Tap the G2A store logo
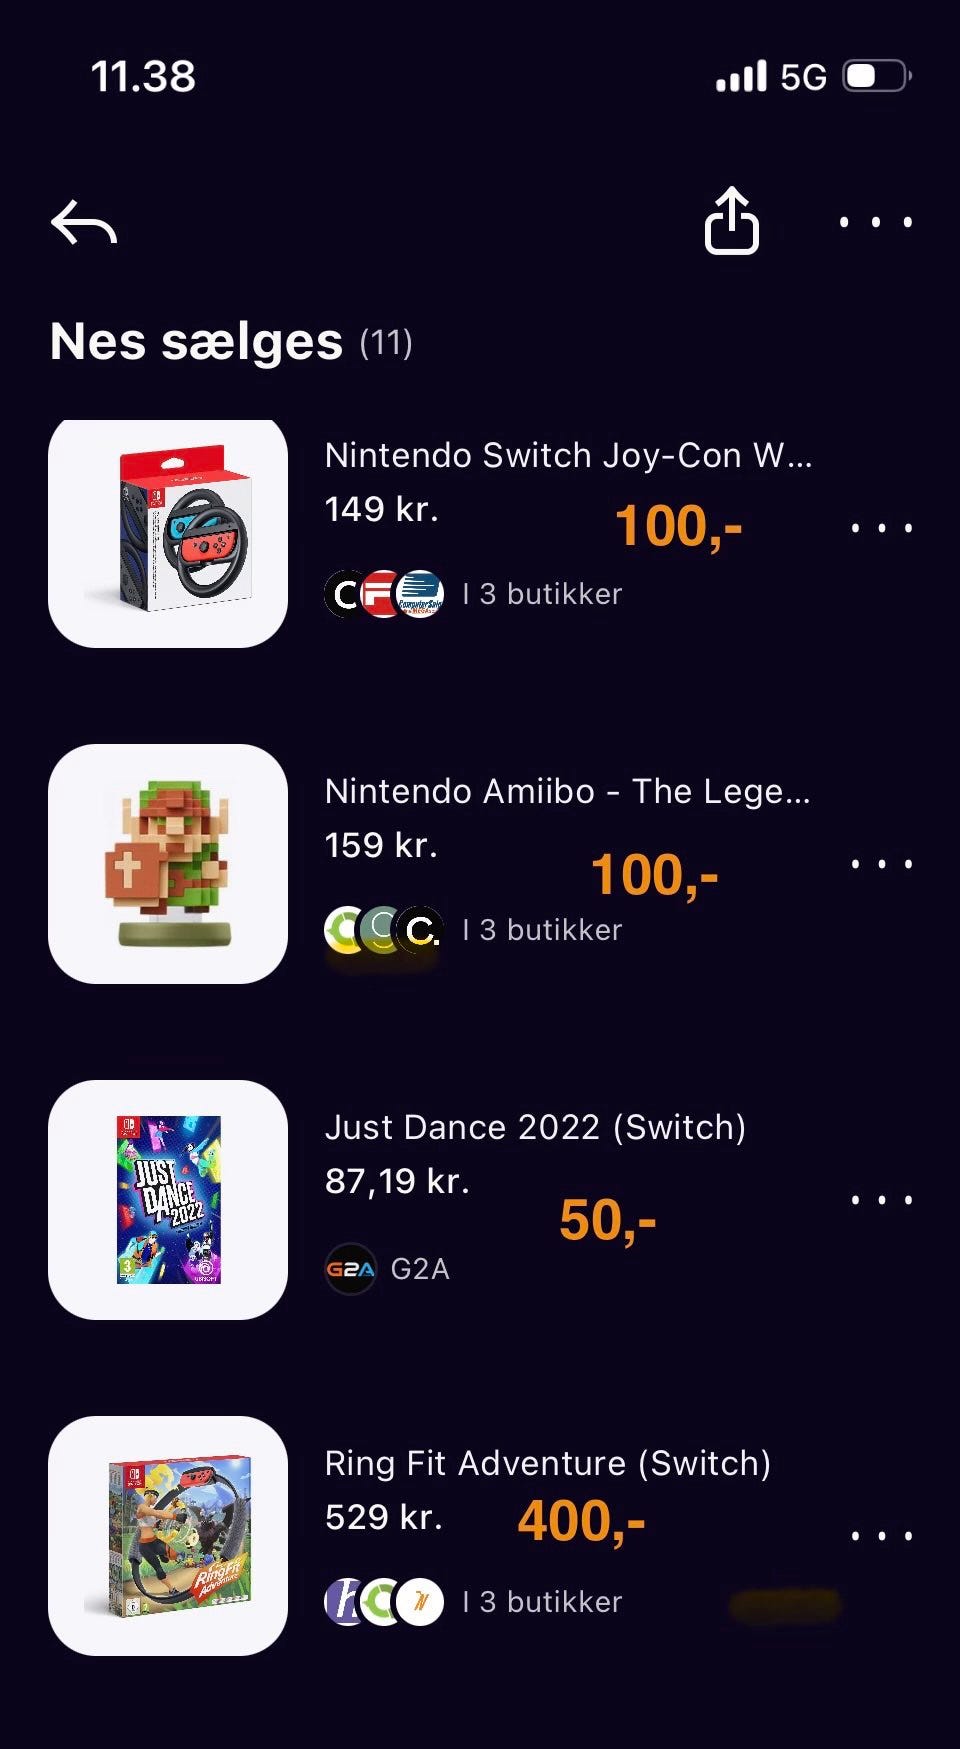Image resolution: width=960 pixels, height=1749 pixels. pyautogui.click(x=351, y=1269)
